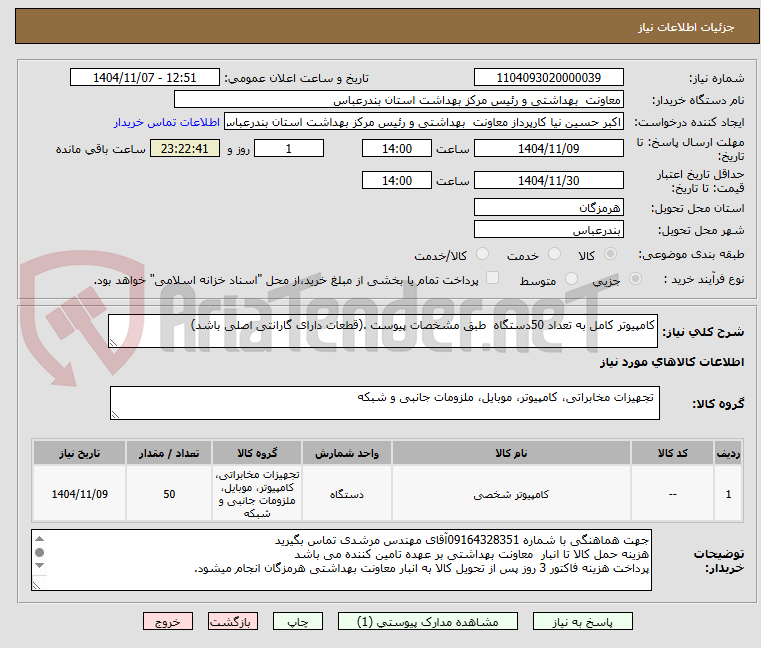
Task: Click the price validity date 1404/11/30 field
Action: point(548,181)
